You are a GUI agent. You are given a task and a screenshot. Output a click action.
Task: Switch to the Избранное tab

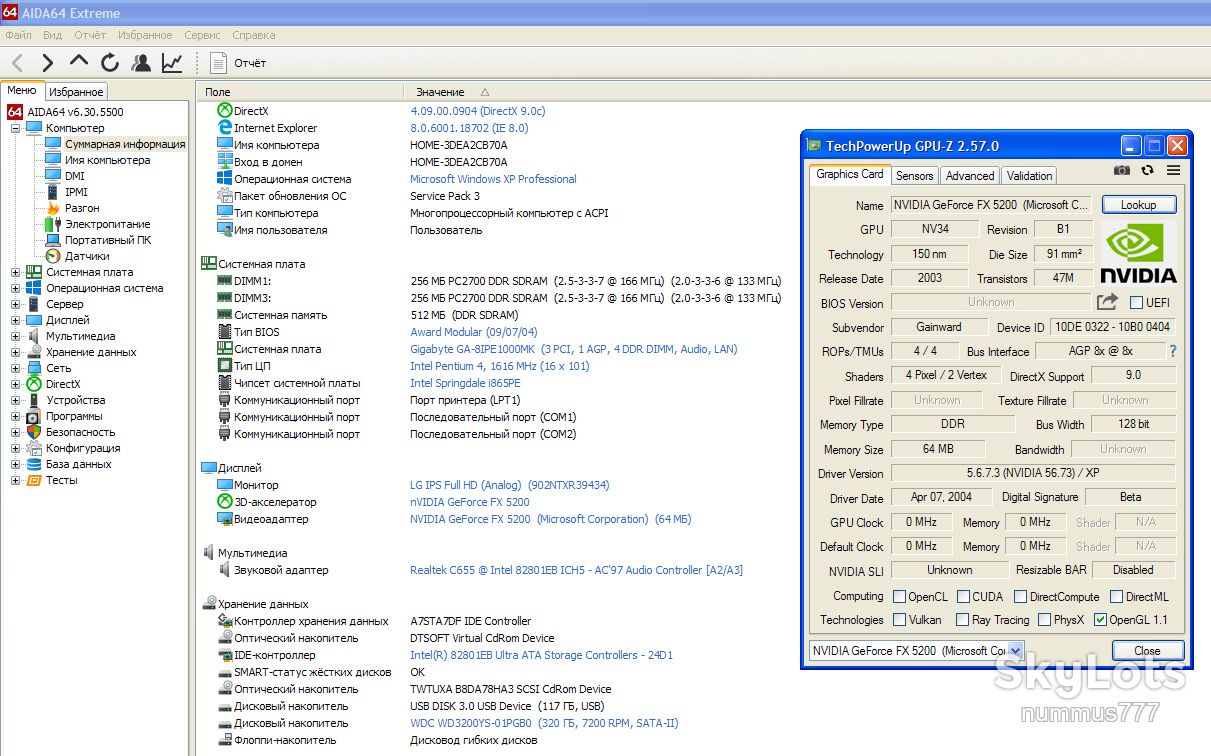coord(76,91)
